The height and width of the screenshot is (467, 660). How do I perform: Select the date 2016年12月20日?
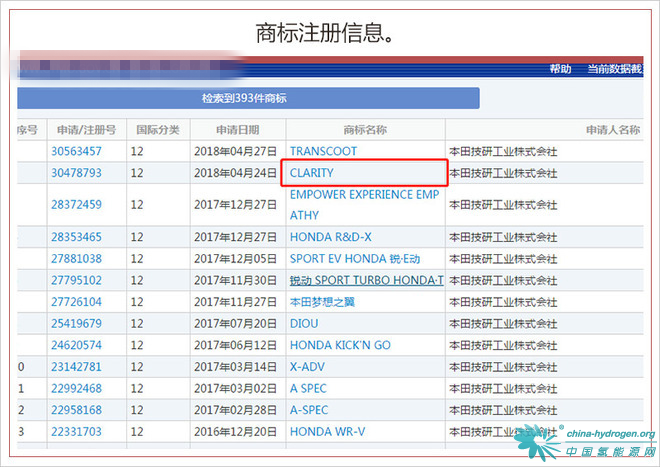(x=235, y=432)
